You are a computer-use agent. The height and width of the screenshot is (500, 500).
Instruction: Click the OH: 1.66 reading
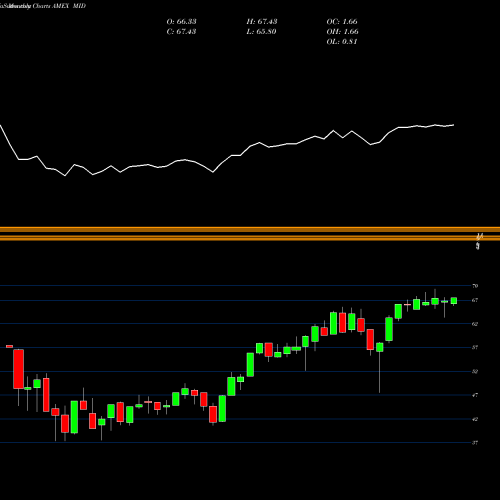pos(342,32)
